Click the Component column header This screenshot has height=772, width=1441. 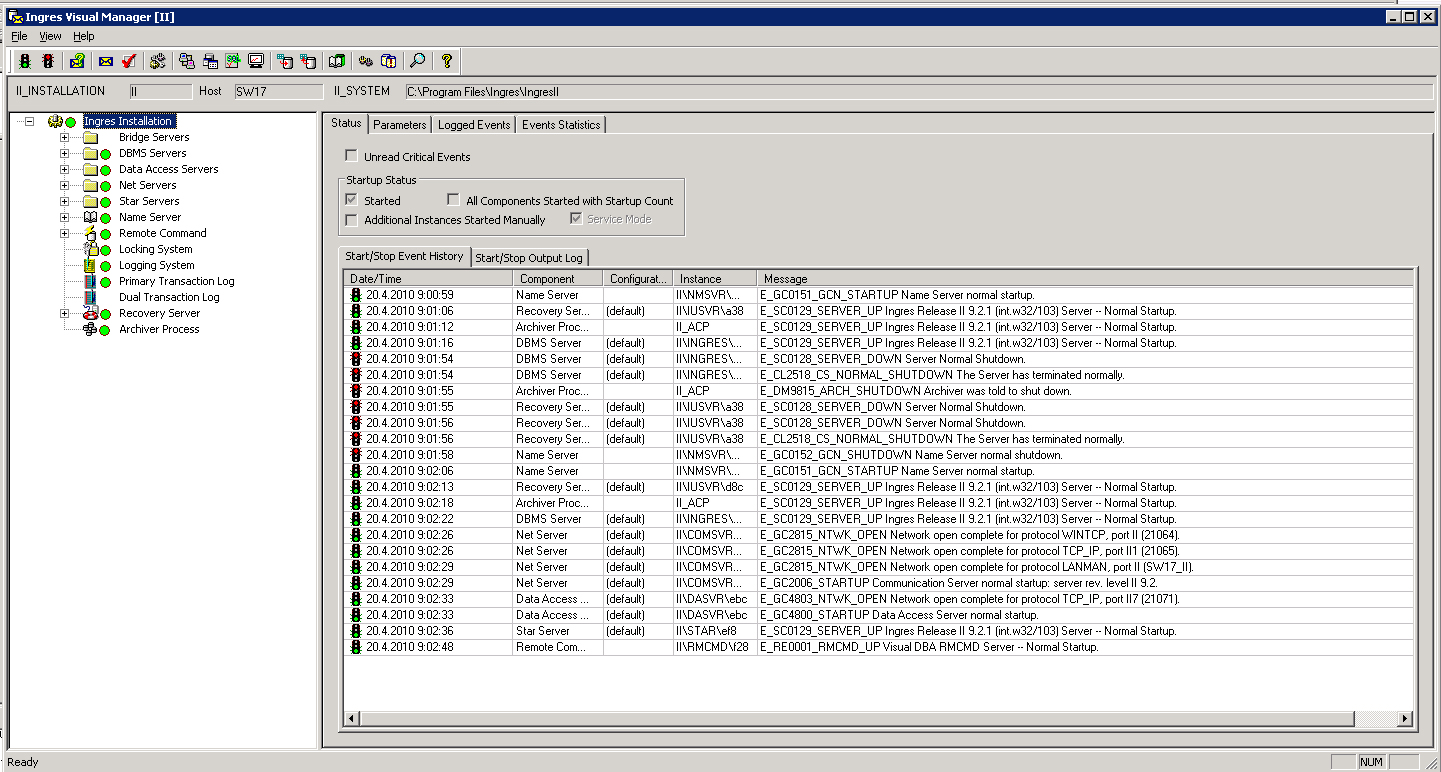tap(558, 279)
